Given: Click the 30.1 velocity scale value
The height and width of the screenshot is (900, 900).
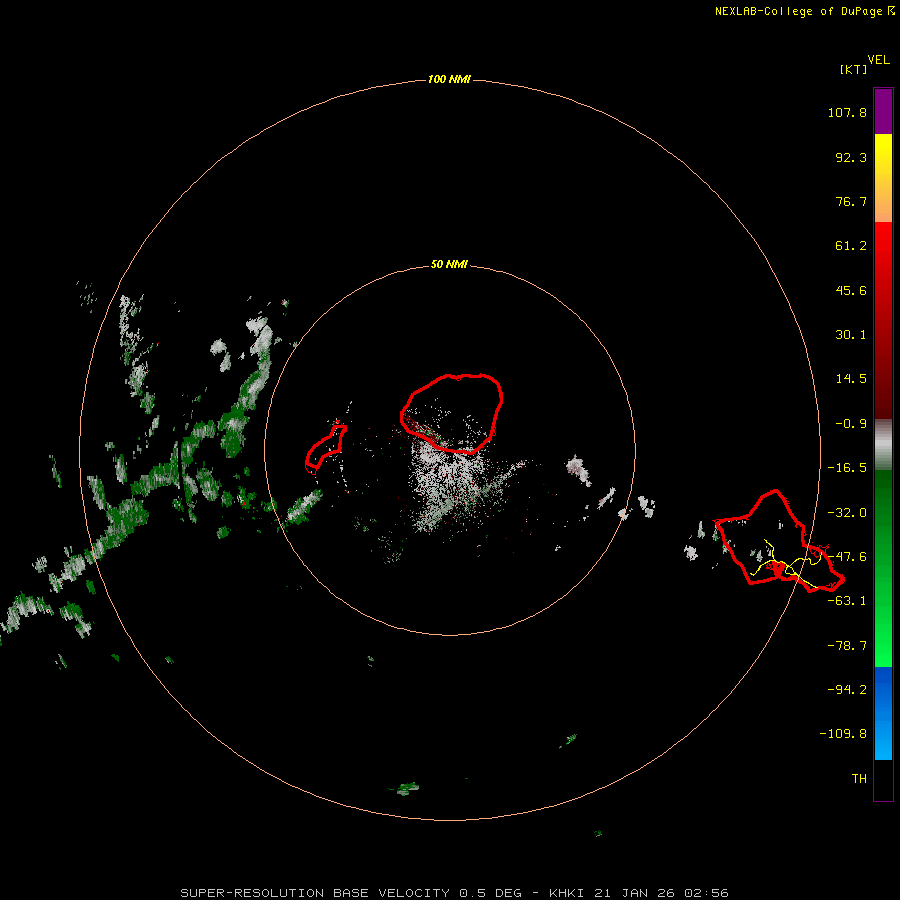Looking at the screenshot, I should [851, 335].
